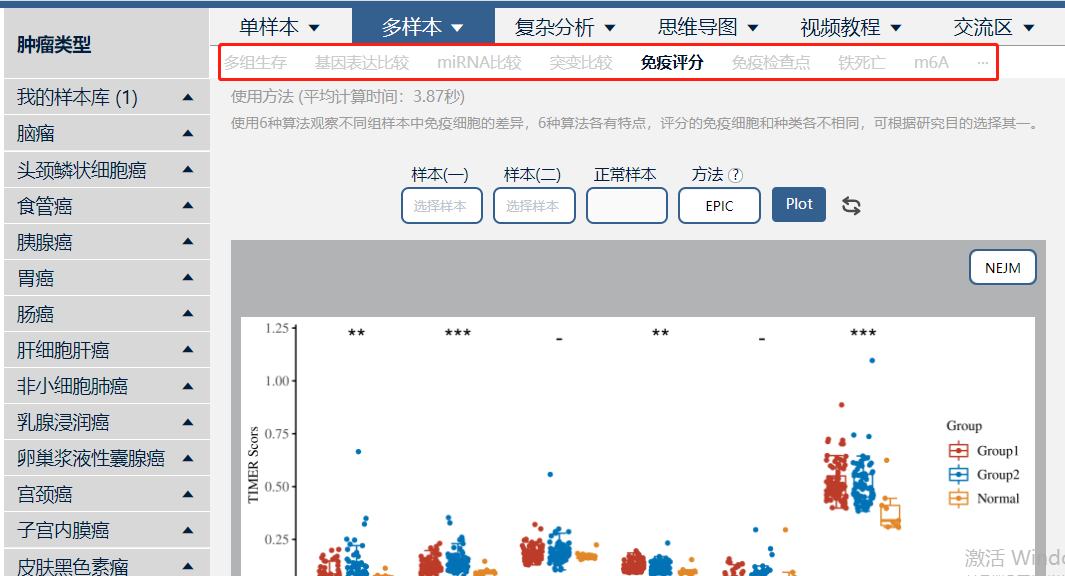Switch to the 基因表达比较 tab
1065x576 pixels.
pos(361,62)
